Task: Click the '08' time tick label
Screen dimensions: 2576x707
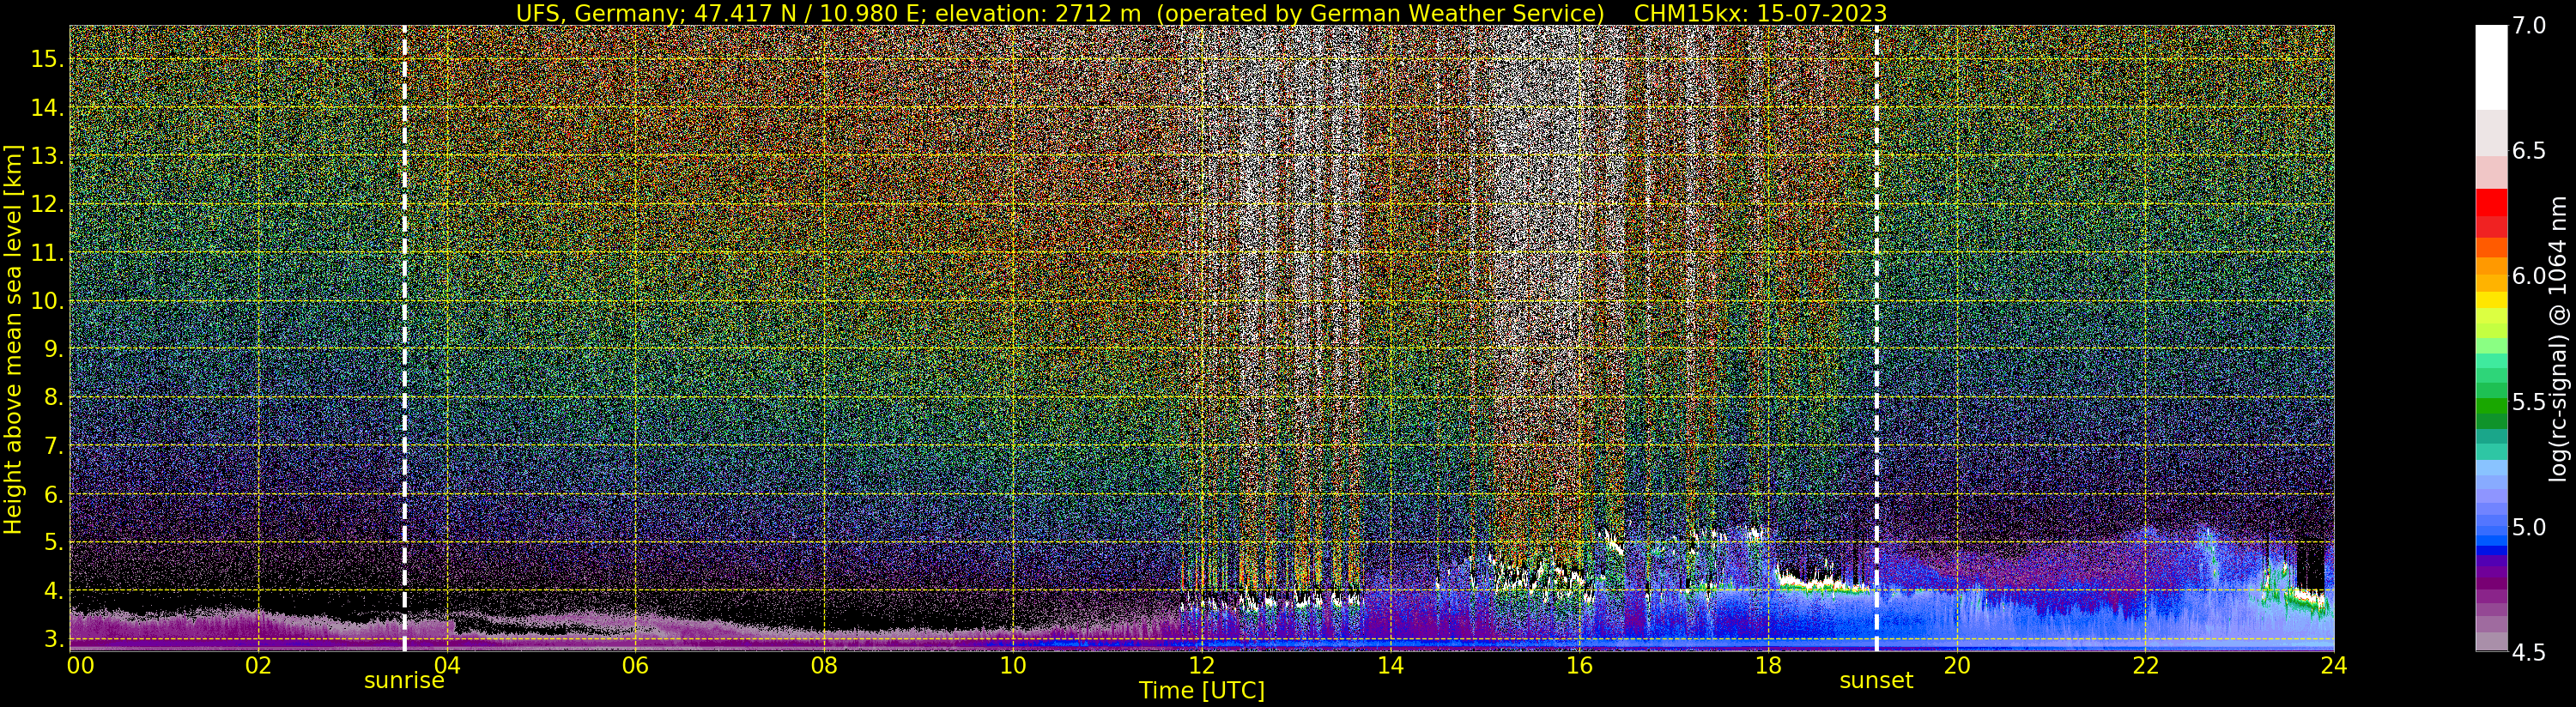Action: [x=824, y=665]
